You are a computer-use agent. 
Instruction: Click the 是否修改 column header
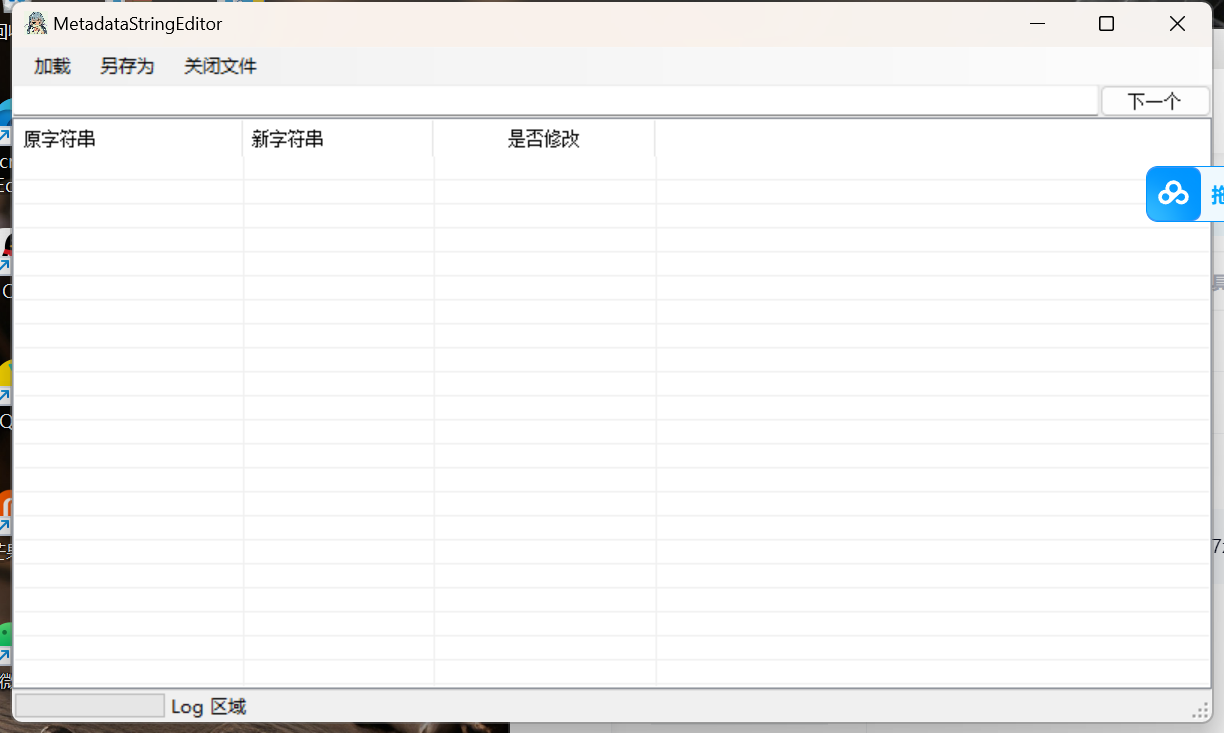[x=544, y=139]
